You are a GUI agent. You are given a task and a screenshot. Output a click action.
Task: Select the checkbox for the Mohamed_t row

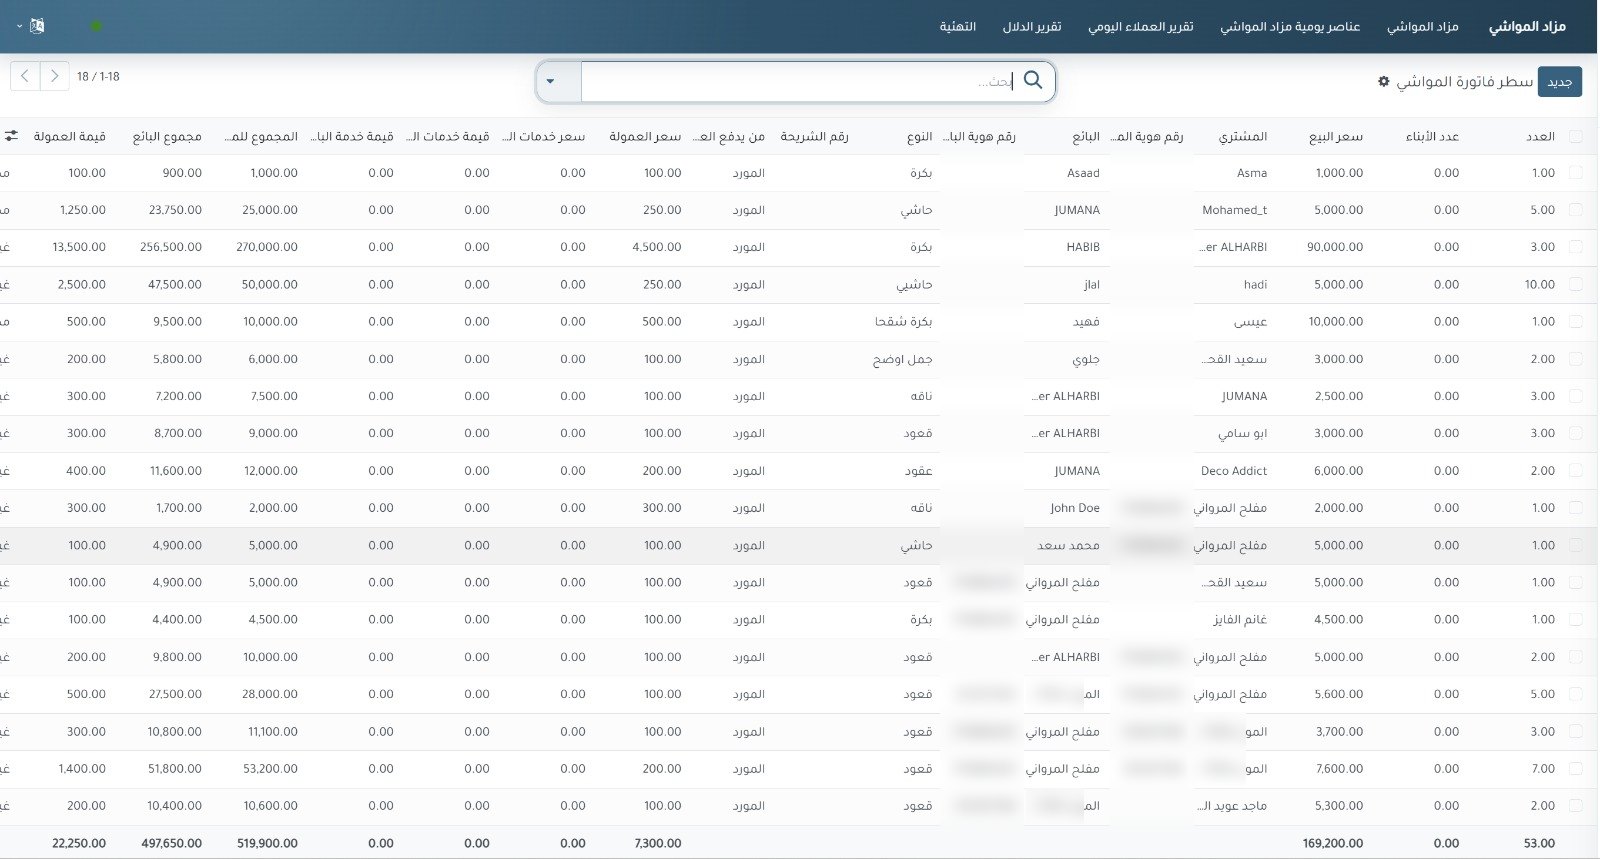tap(1576, 210)
